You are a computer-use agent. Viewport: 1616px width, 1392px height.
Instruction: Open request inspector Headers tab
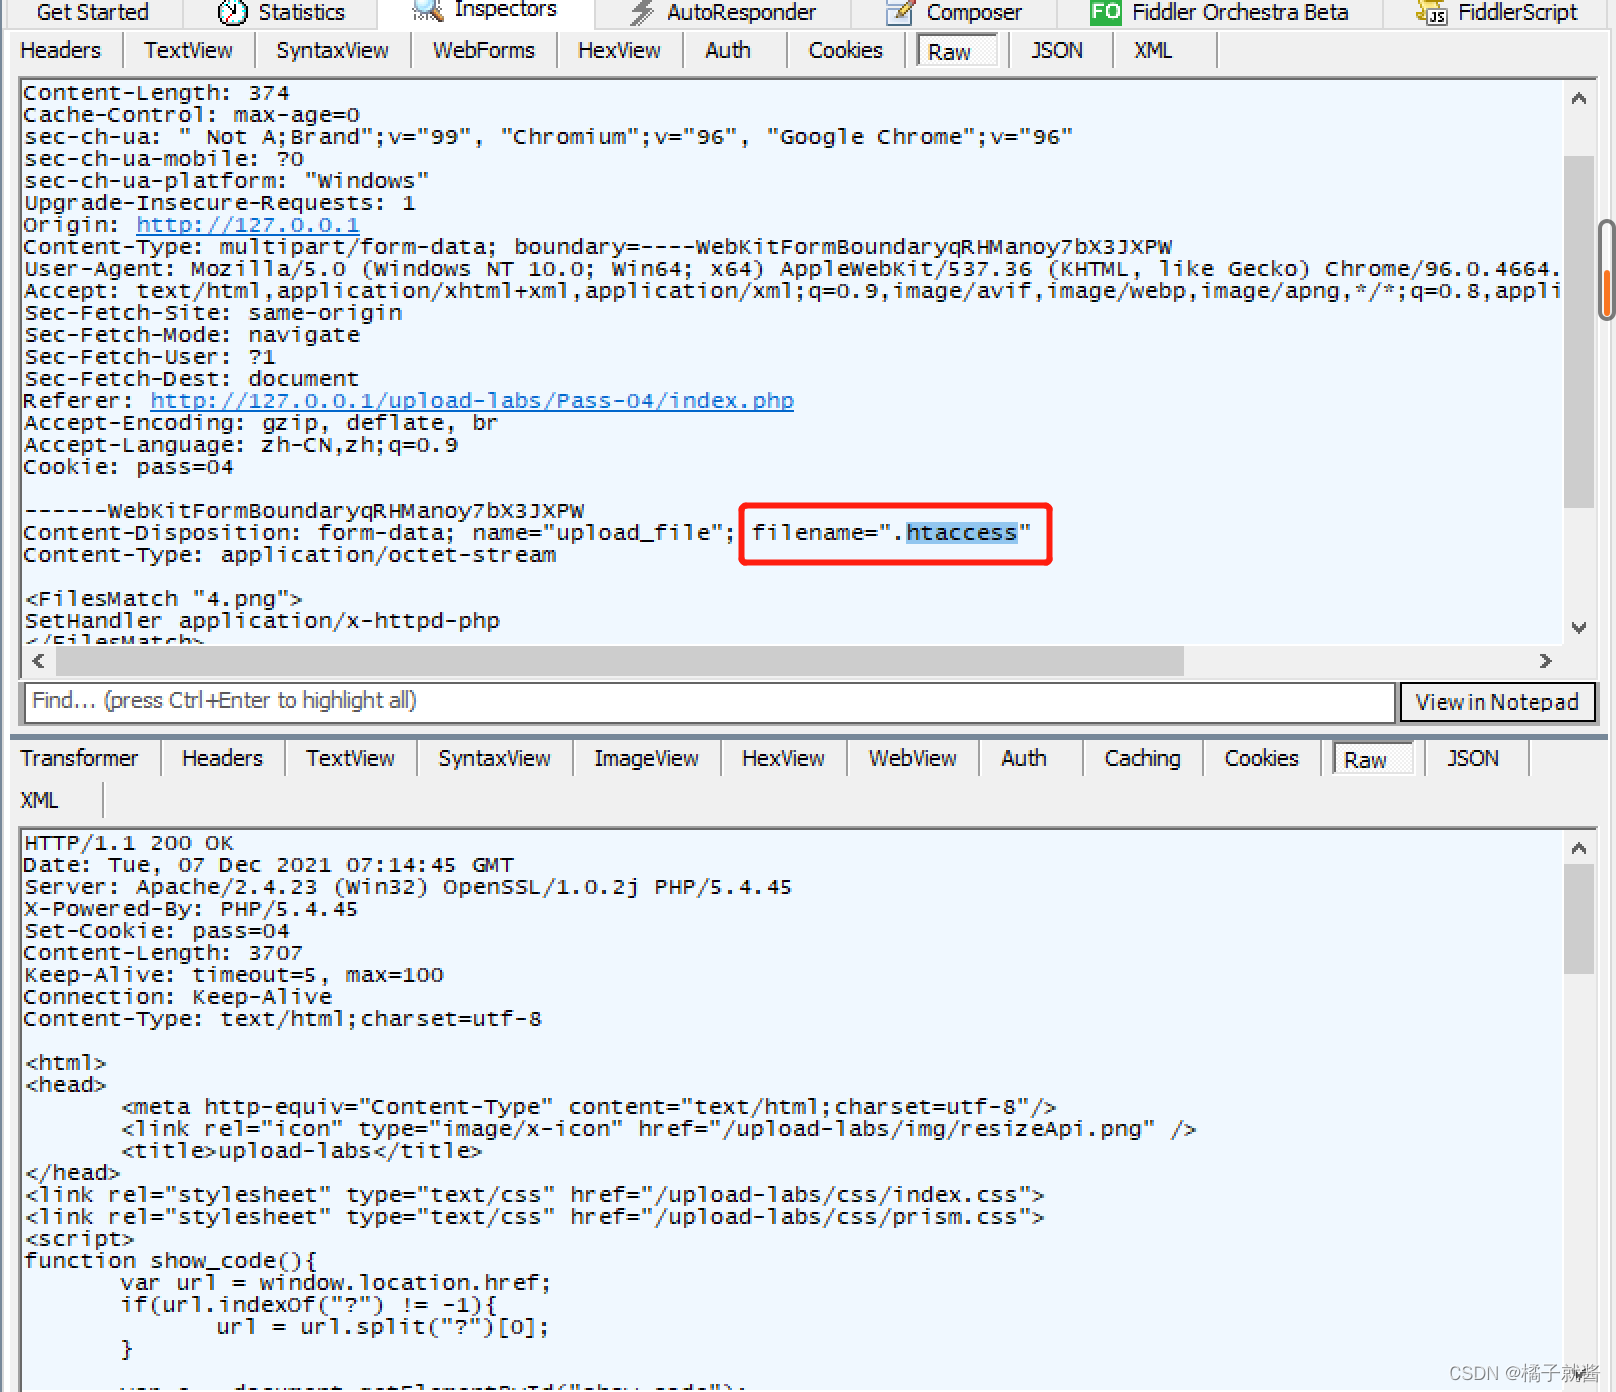pos(61,50)
